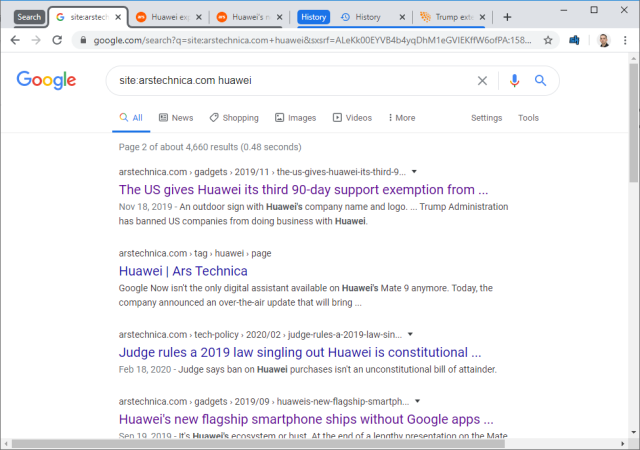Filter results by Videos
The height and width of the screenshot is (450, 640).
[353, 118]
